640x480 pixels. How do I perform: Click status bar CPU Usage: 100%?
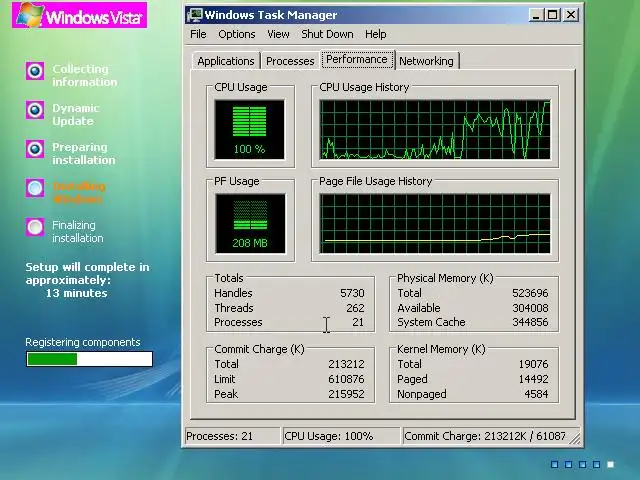(341, 436)
